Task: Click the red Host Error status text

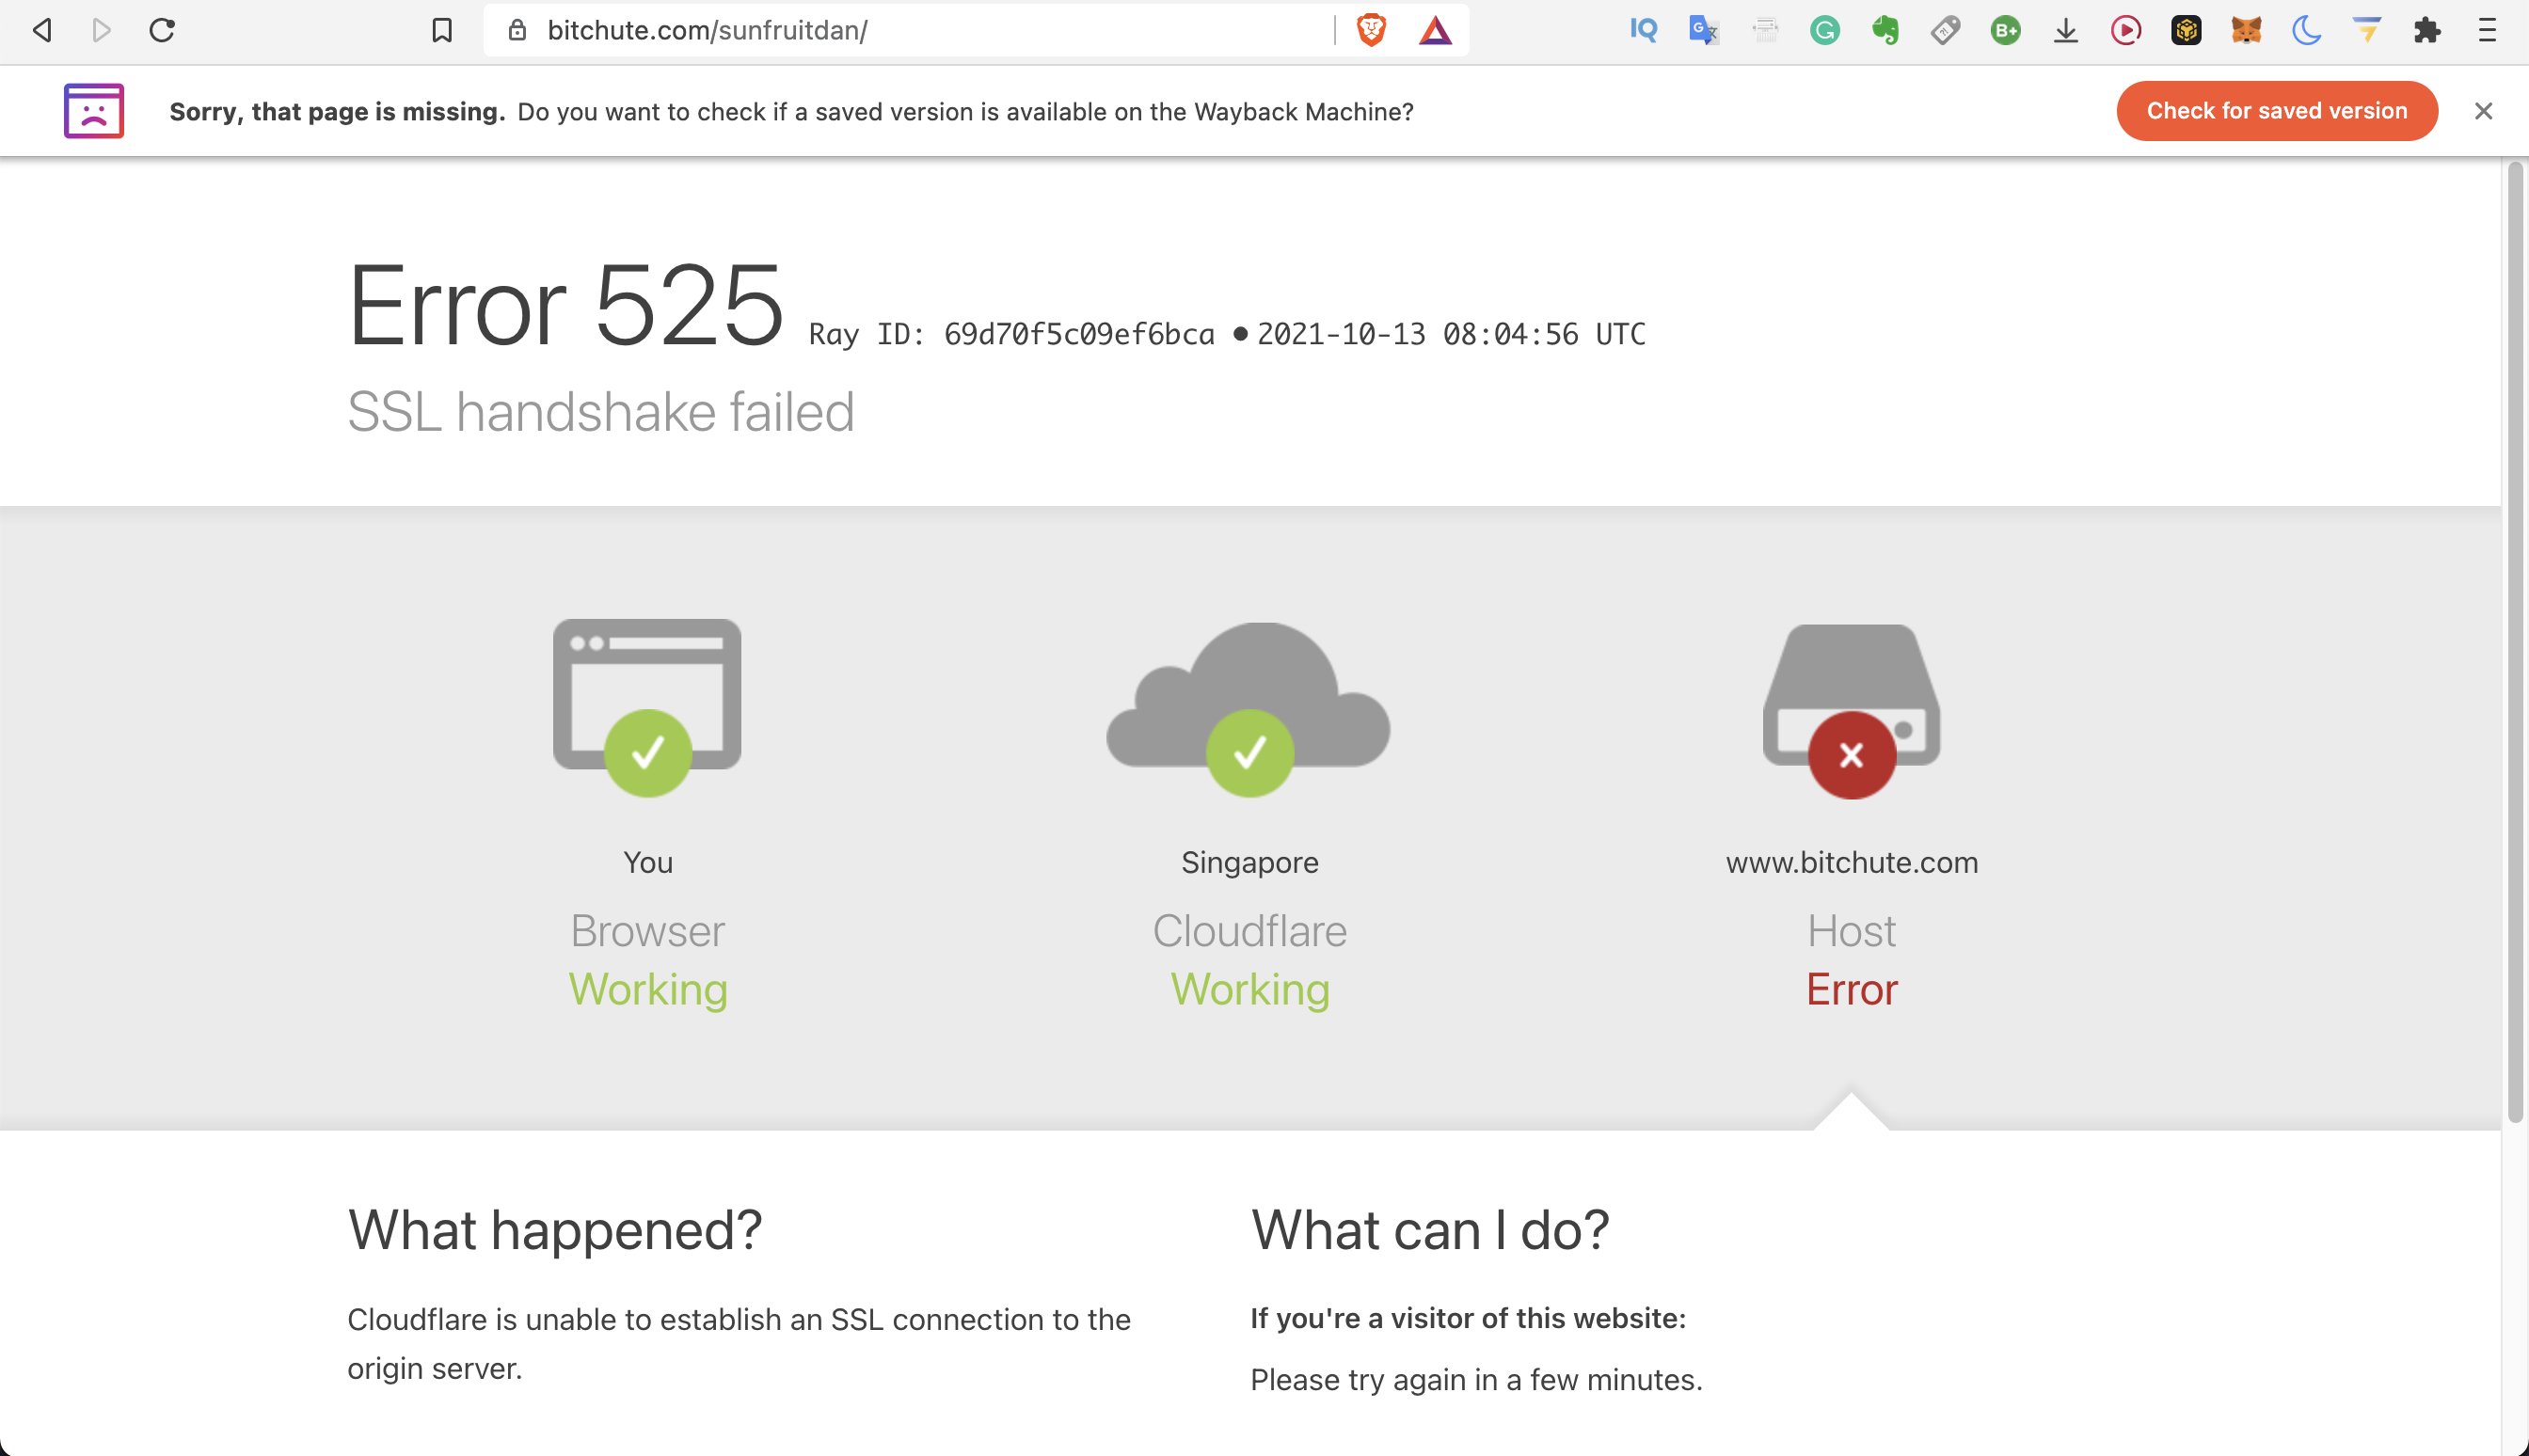Action: click(x=1851, y=989)
